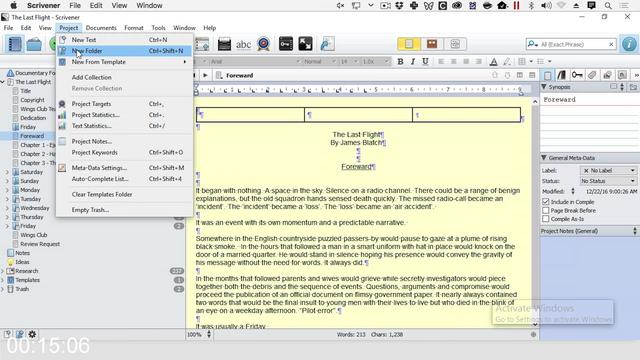Enter Full Screen composition mode icon
Image resolution: width=640 pixels, height=360 pixels.
pos(305,44)
